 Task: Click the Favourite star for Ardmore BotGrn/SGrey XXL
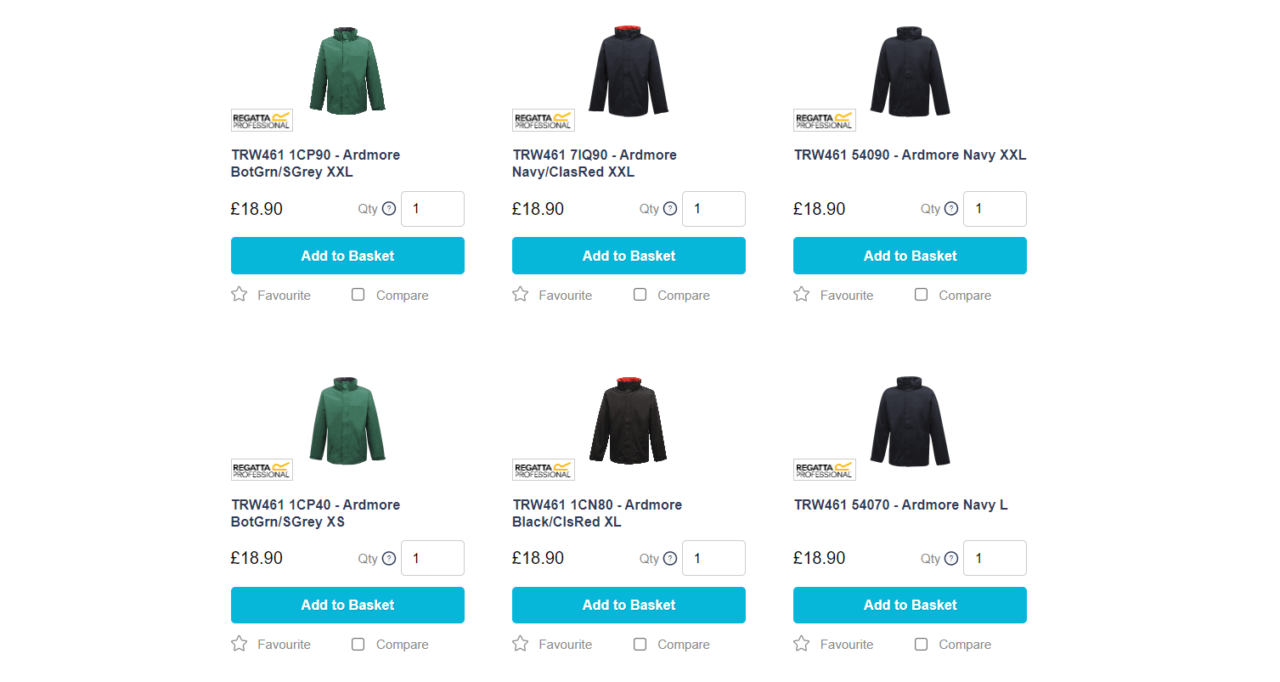(x=239, y=294)
